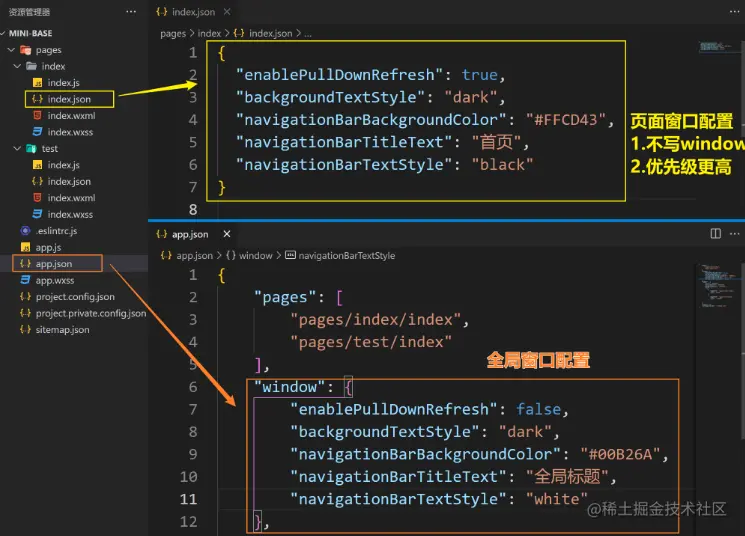Click the true value for enablePullDownRefresh
The height and width of the screenshot is (536, 745).
(x=479, y=75)
